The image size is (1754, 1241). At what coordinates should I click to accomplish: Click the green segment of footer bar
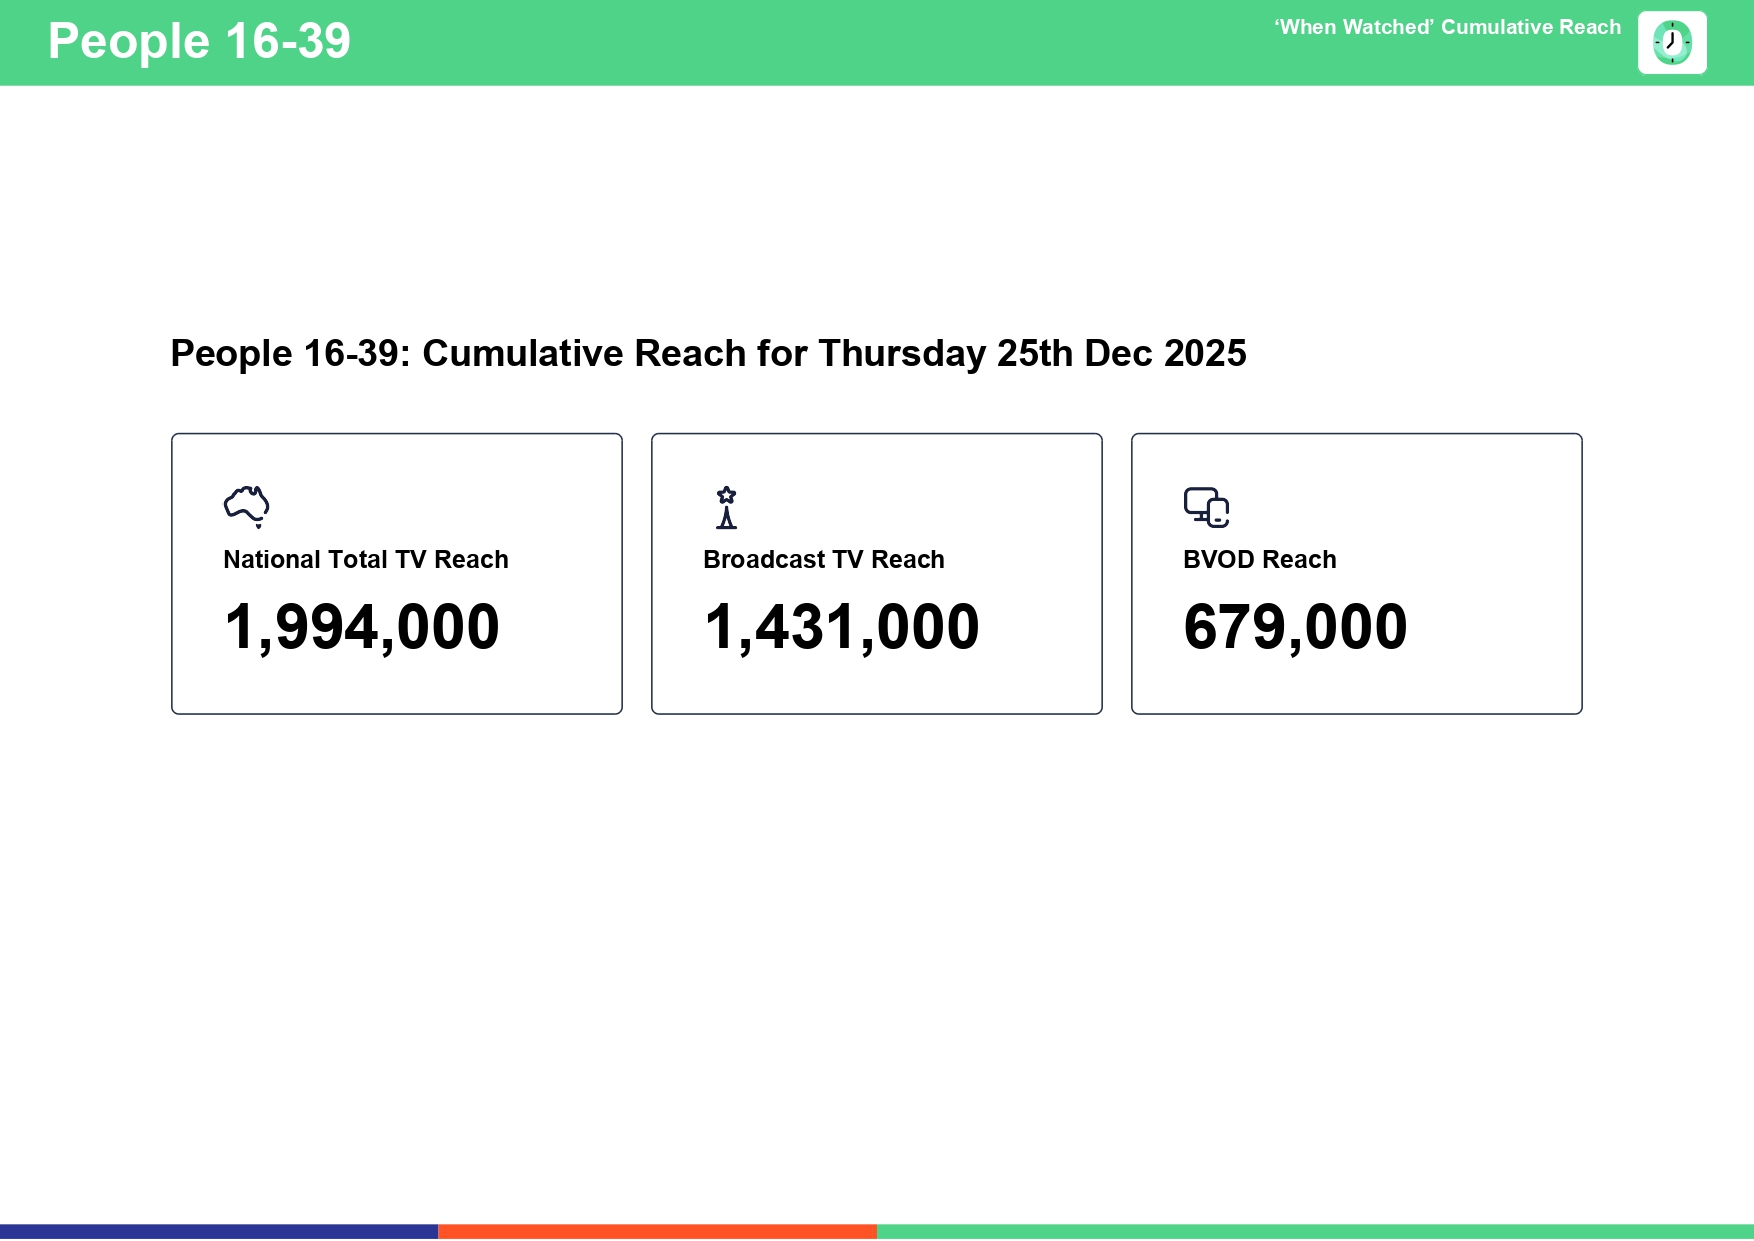click(1315, 1232)
